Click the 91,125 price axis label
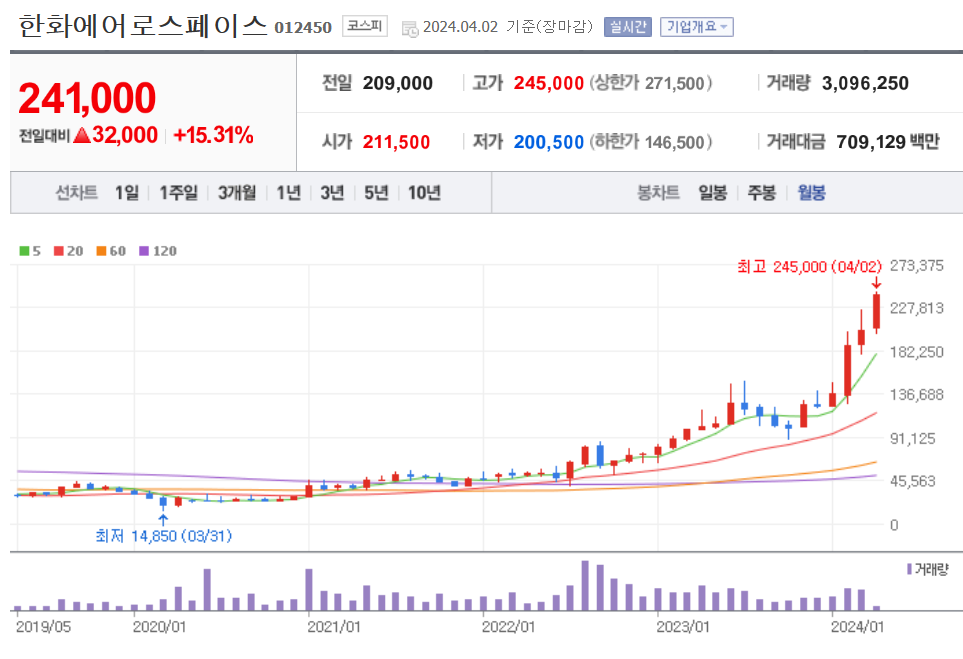 tap(913, 439)
